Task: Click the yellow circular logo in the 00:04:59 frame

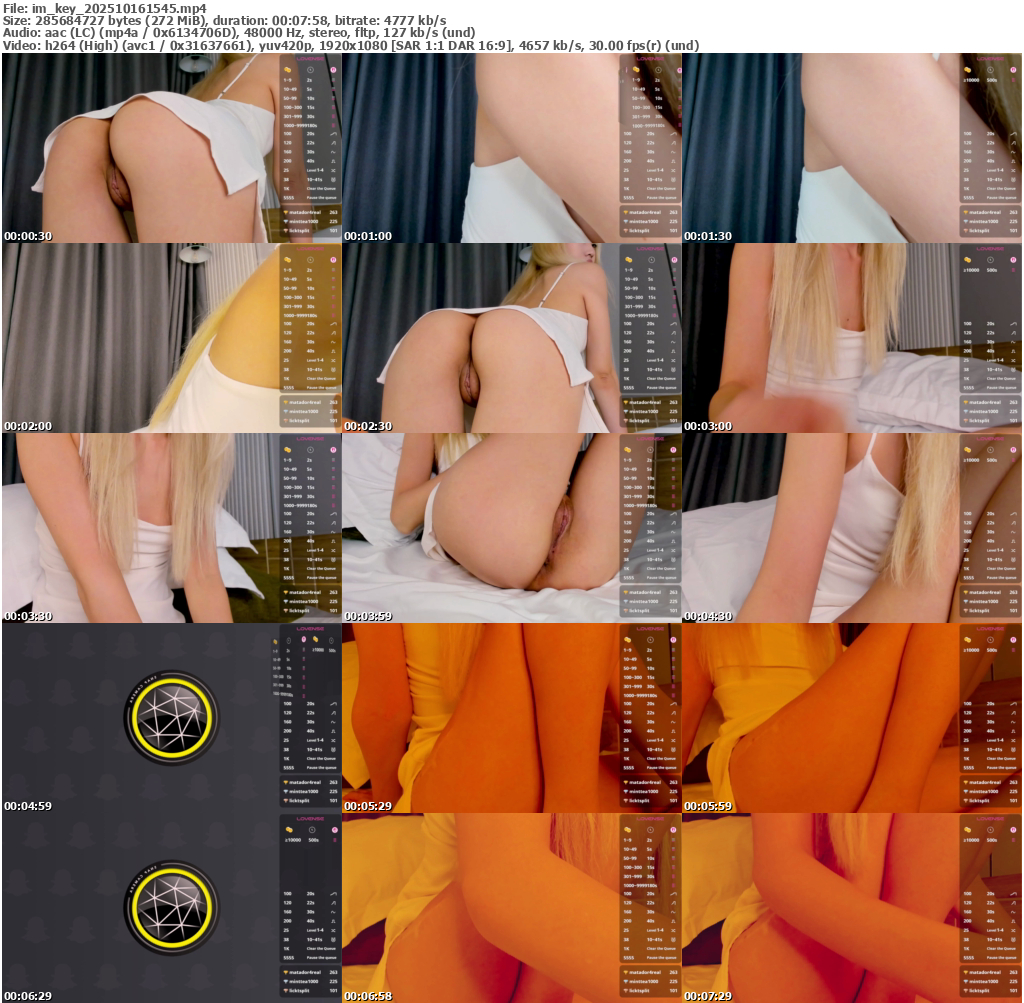Action: pyautogui.click(x=171, y=718)
